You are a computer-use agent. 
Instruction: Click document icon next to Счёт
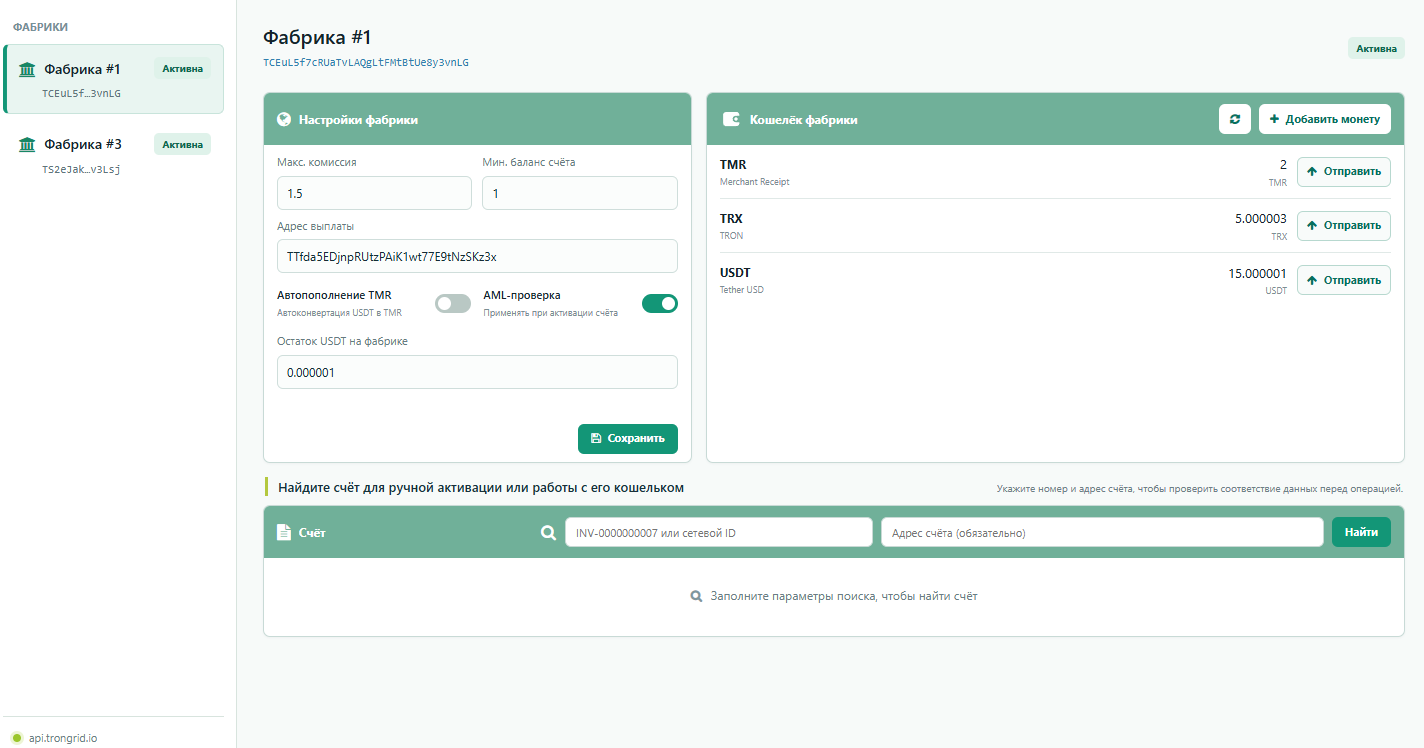coord(284,532)
